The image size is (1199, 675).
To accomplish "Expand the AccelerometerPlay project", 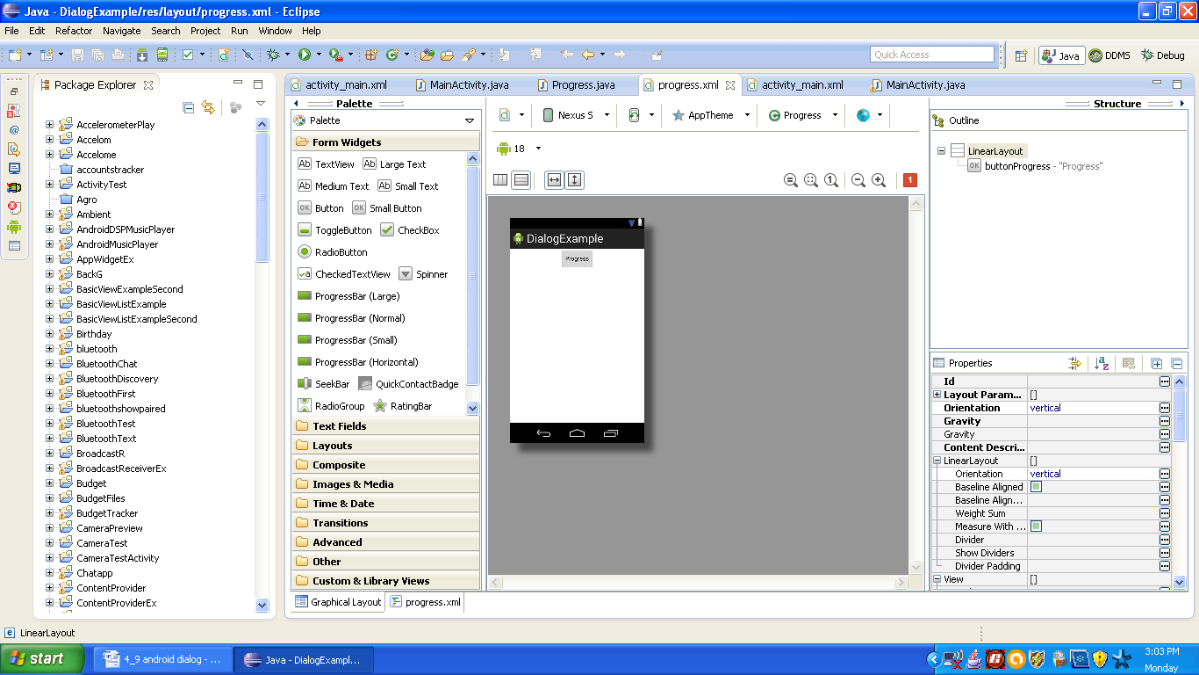I will tap(50, 125).
